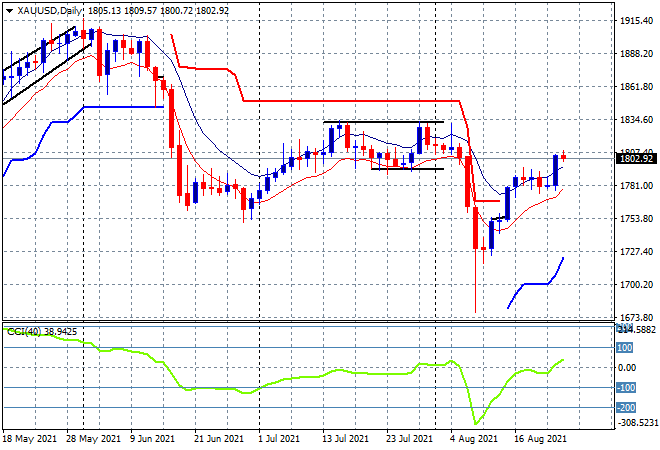
Task: Click the CCI 100 level label
Action: 625,348
